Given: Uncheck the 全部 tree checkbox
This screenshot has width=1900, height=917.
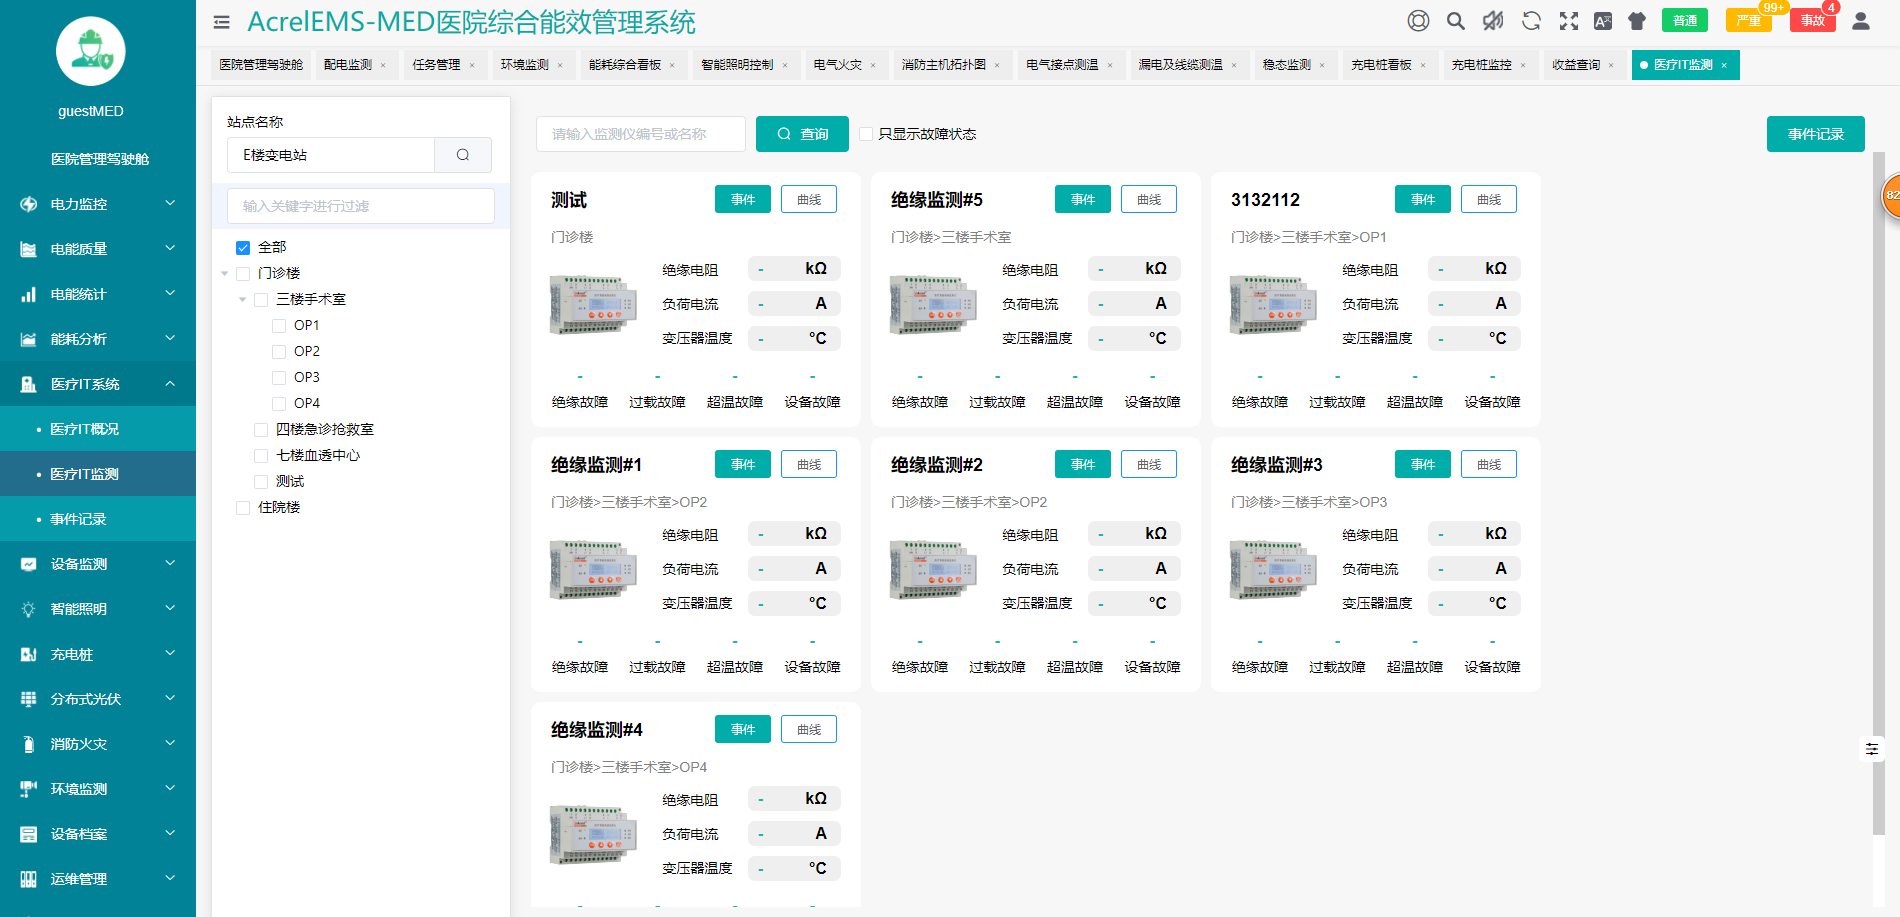Looking at the screenshot, I should 243,246.
